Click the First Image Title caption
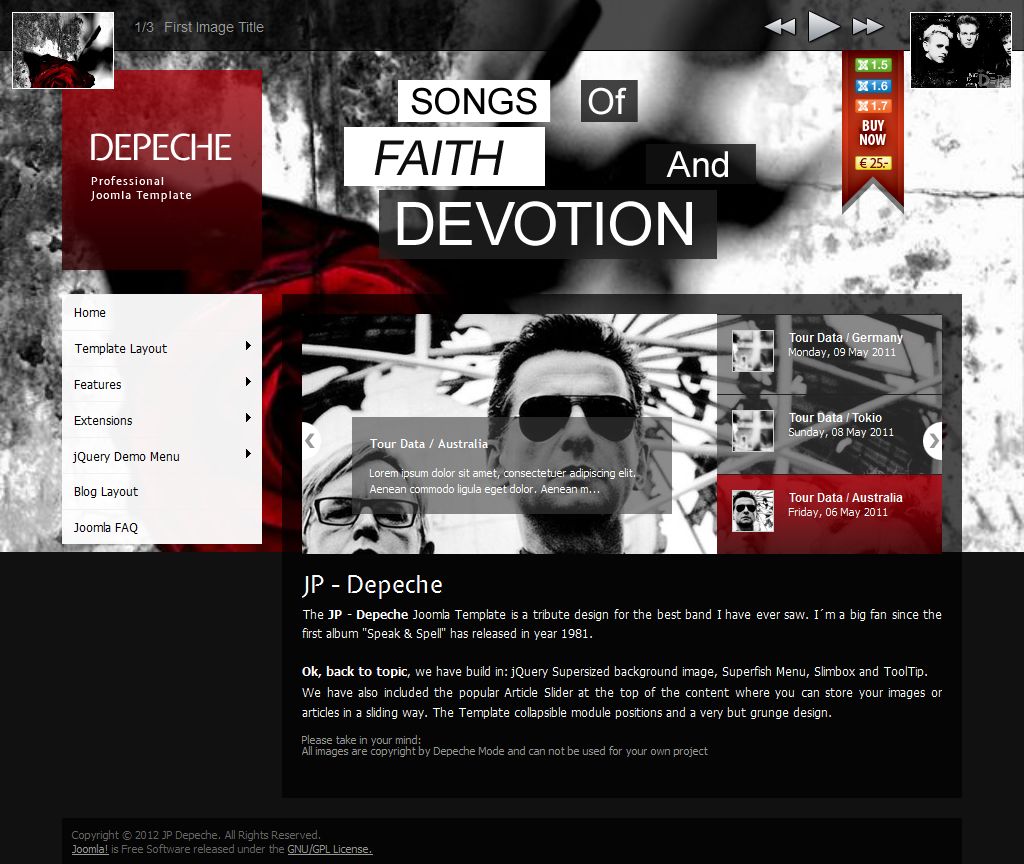This screenshot has width=1024, height=864. click(x=214, y=27)
